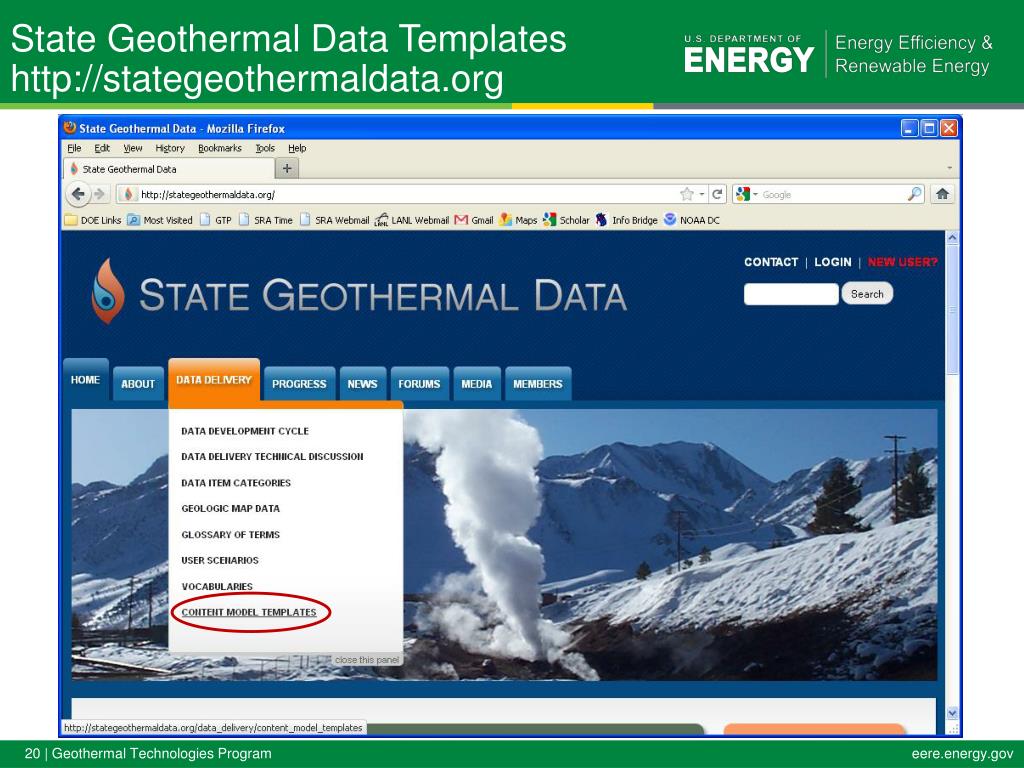
Task: Open the SRA Webmail bookmark
Action: point(334,220)
